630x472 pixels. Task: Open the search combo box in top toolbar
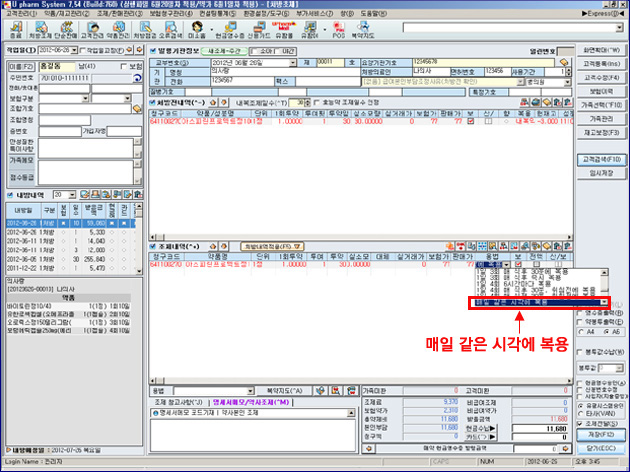click(x=513, y=27)
